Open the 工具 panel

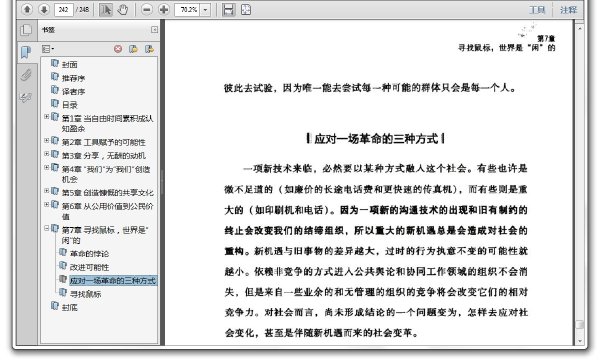[537, 10]
